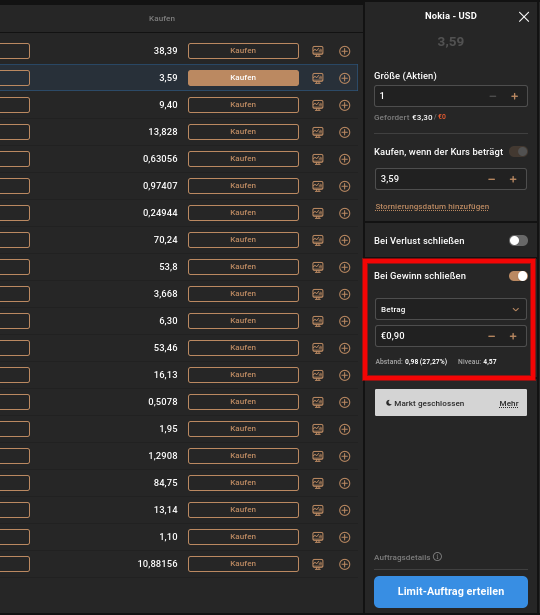The image size is (540, 615).
Task: Click Kaufen button in the 38,39 row
Action: [243, 51]
